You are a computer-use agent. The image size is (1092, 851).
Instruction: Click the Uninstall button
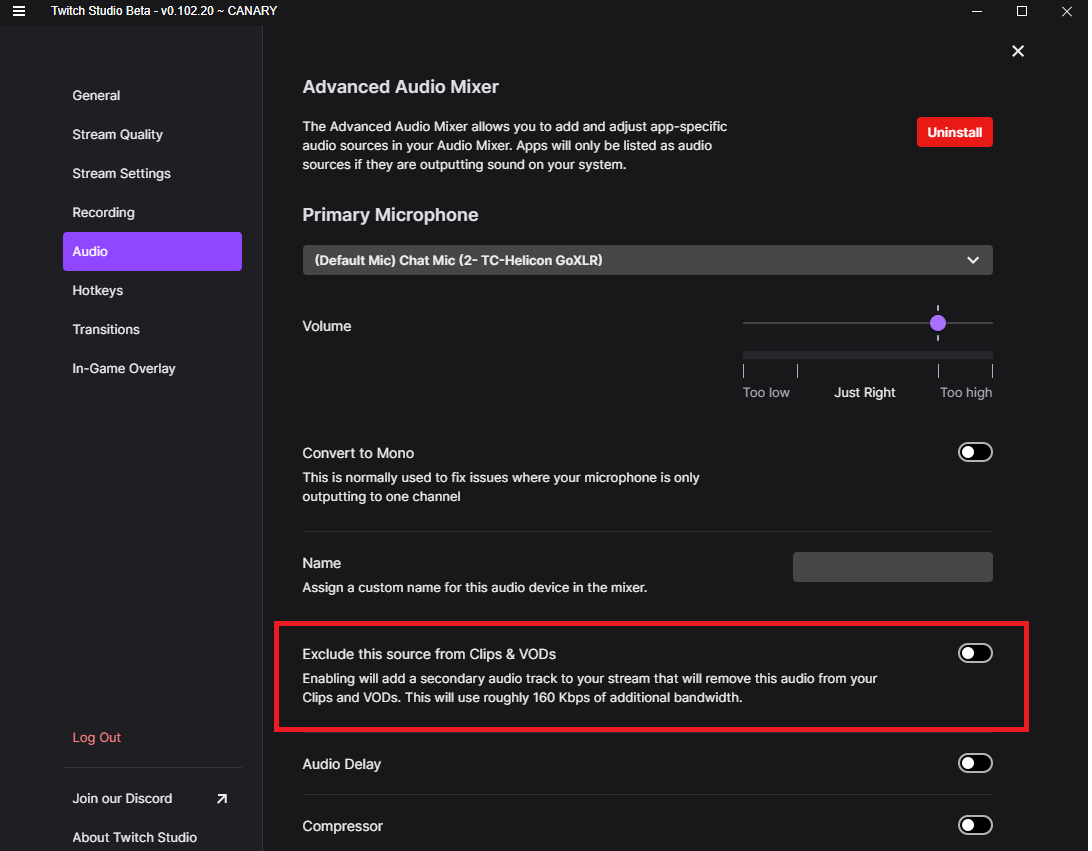click(x=954, y=131)
